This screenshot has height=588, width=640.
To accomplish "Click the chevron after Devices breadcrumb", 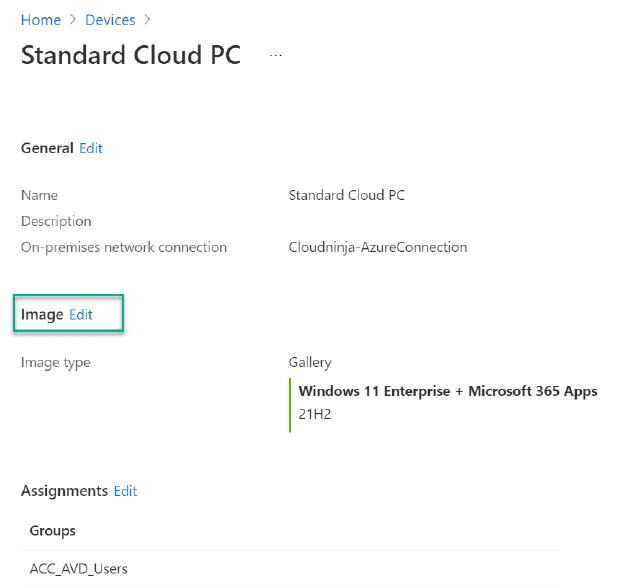I will tap(147, 20).
